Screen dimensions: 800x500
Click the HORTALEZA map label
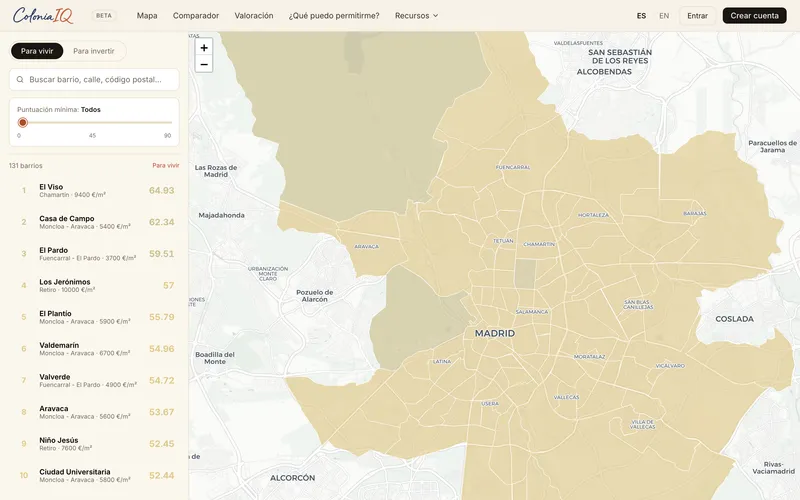593,215
